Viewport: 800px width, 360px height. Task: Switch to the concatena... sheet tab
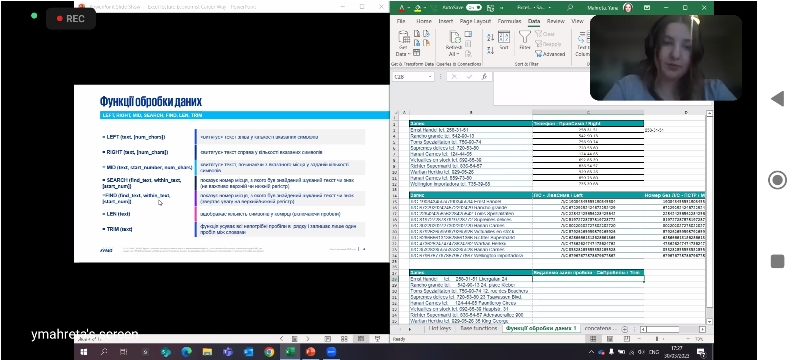[x=600, y=329]
